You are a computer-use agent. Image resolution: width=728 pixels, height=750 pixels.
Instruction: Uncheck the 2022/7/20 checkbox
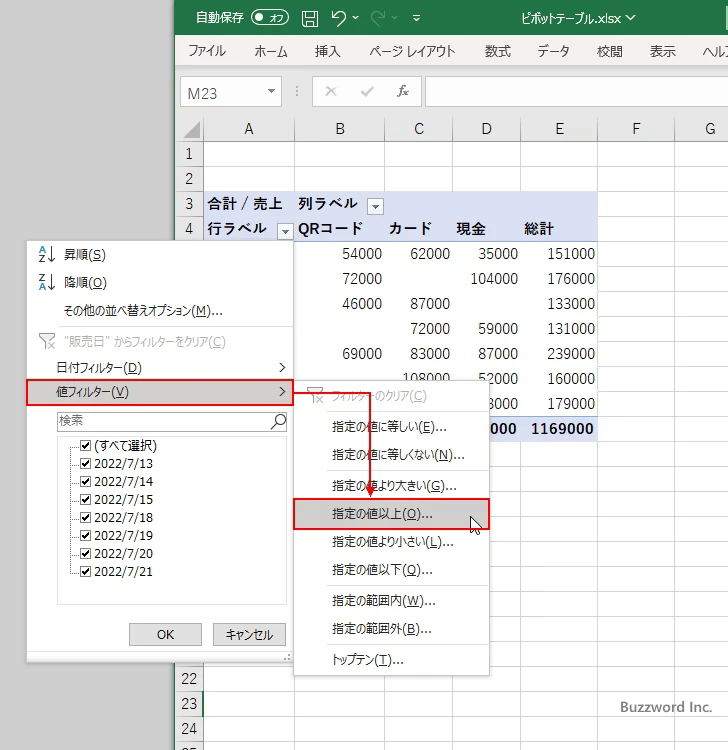[86, 553]
